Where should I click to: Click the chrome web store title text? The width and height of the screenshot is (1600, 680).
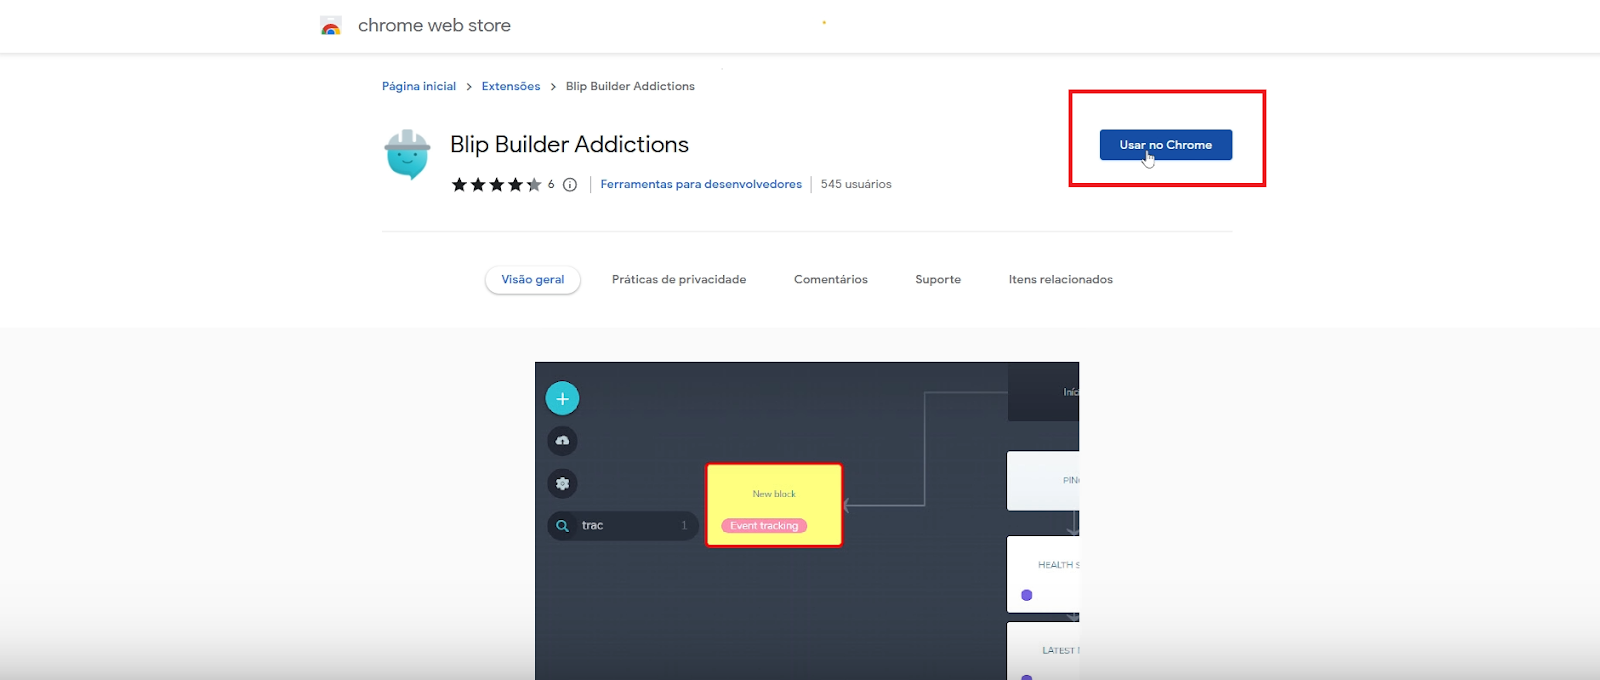[x=434, y=26]
